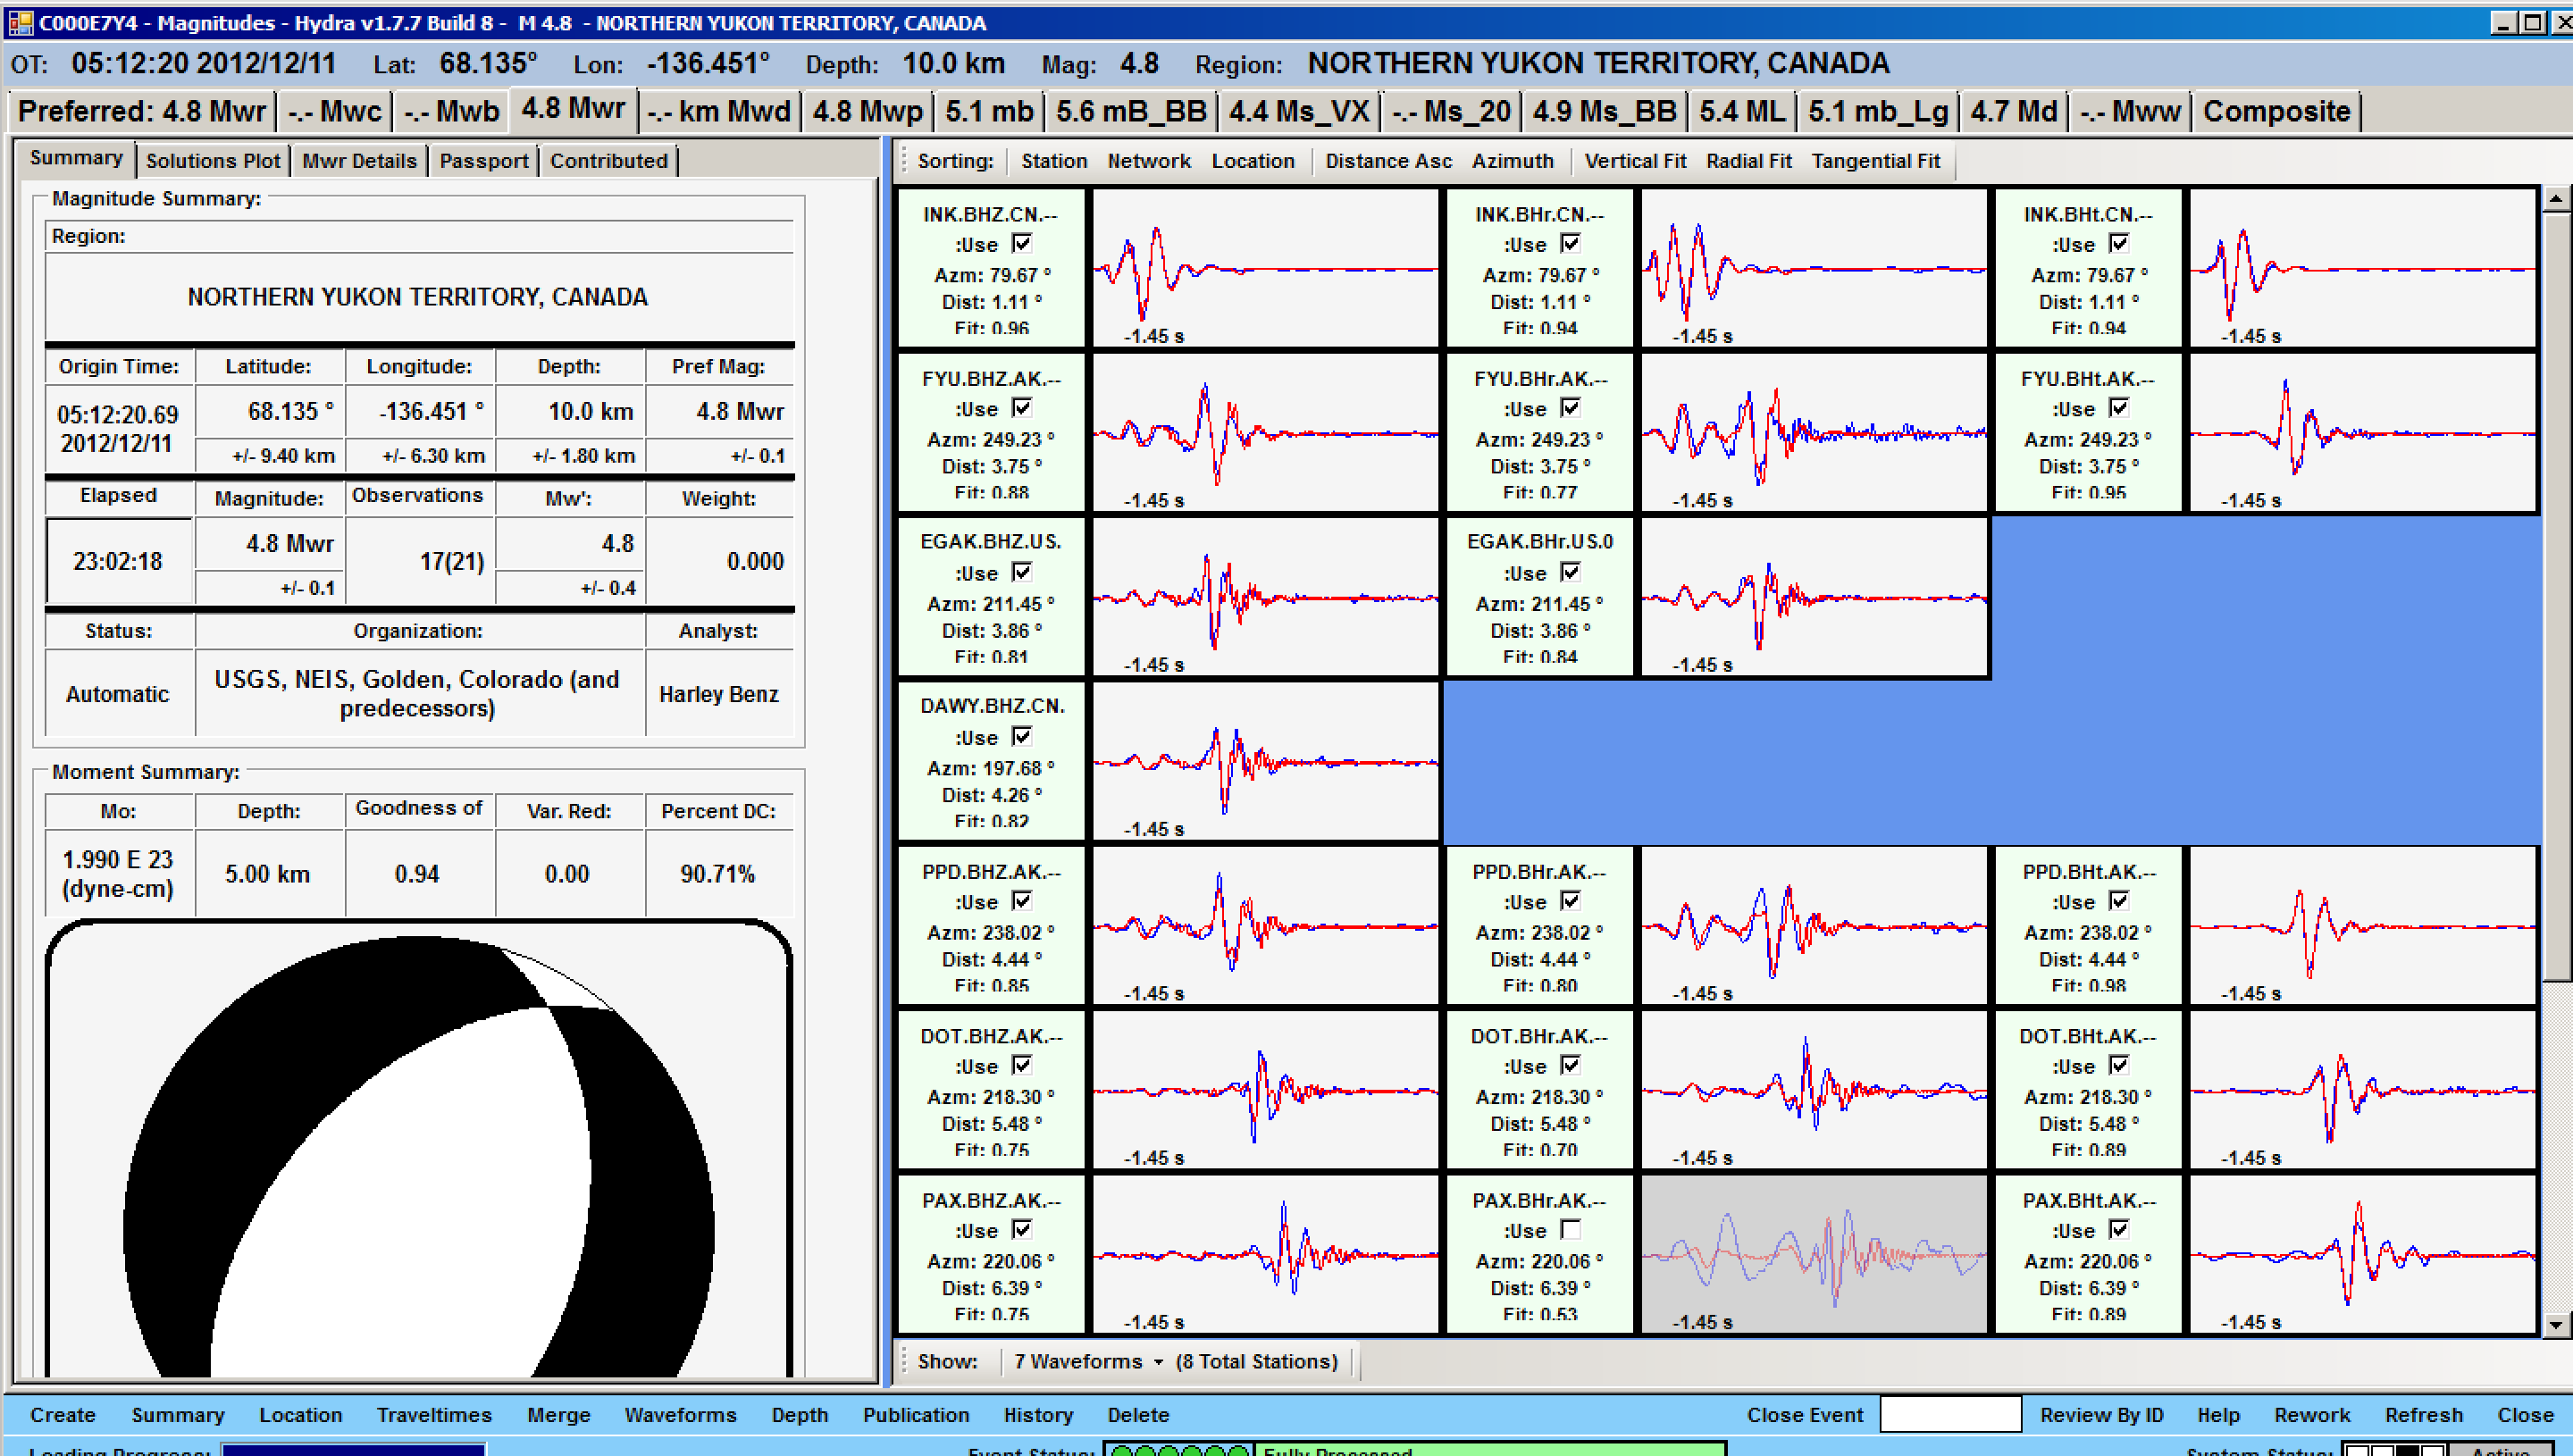Select the 5.4 ML magnitude tab
The image size is (2573, 1456).
coord(1742,111)
